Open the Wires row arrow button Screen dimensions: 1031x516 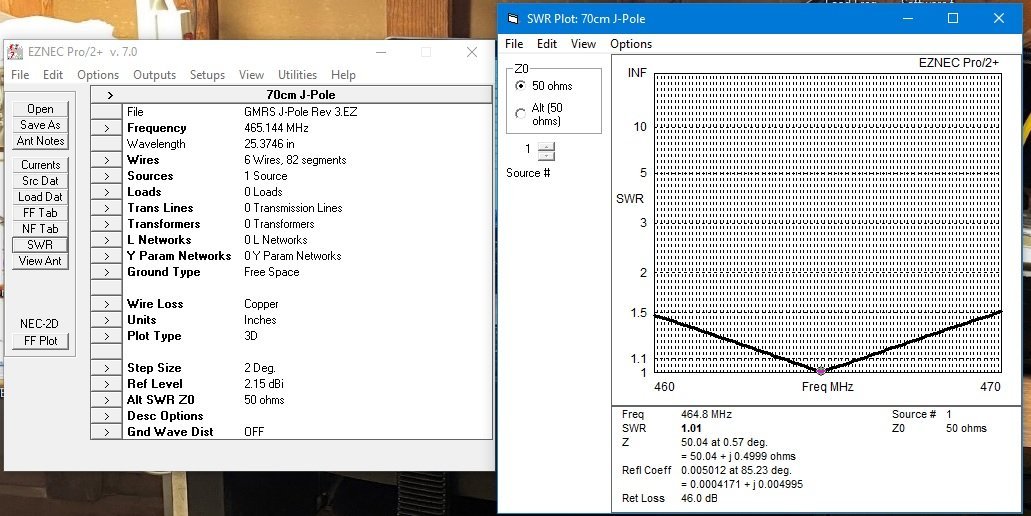pyautogui.click(x=106, y=160)
